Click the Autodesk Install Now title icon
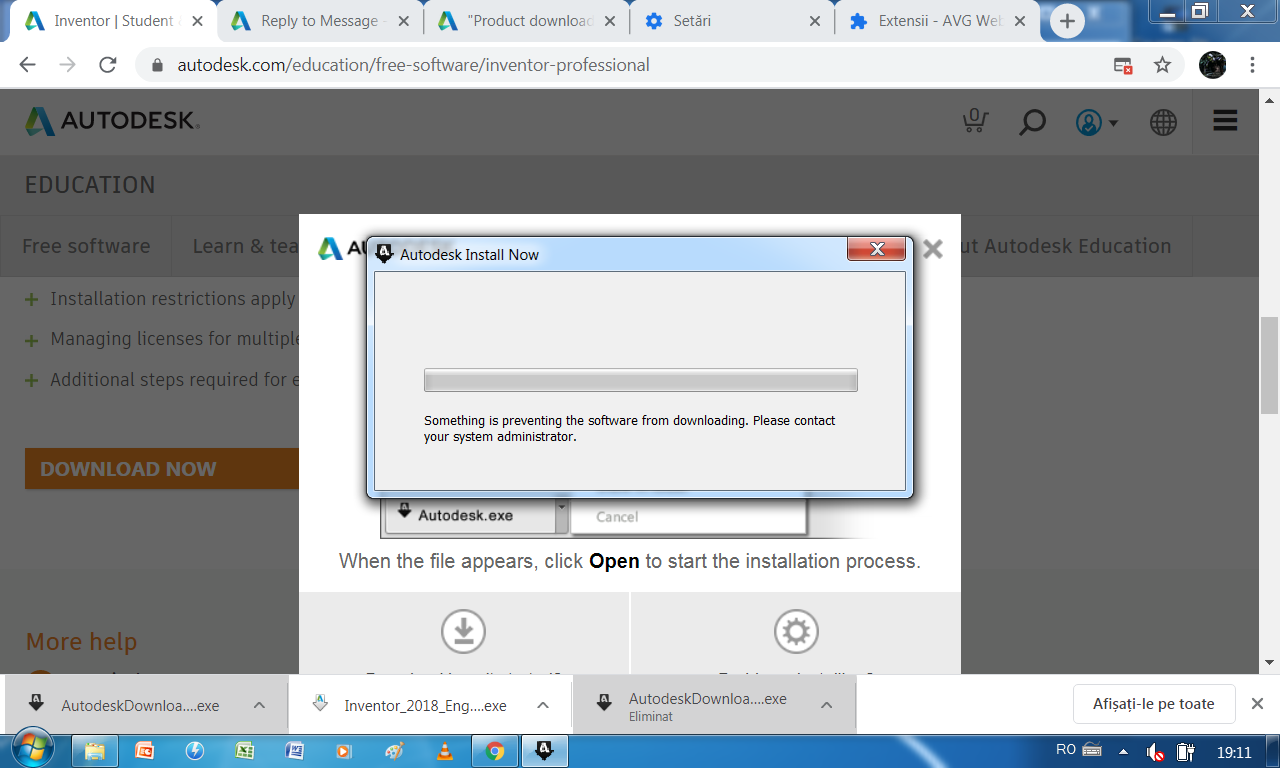 tap(385, 254)
